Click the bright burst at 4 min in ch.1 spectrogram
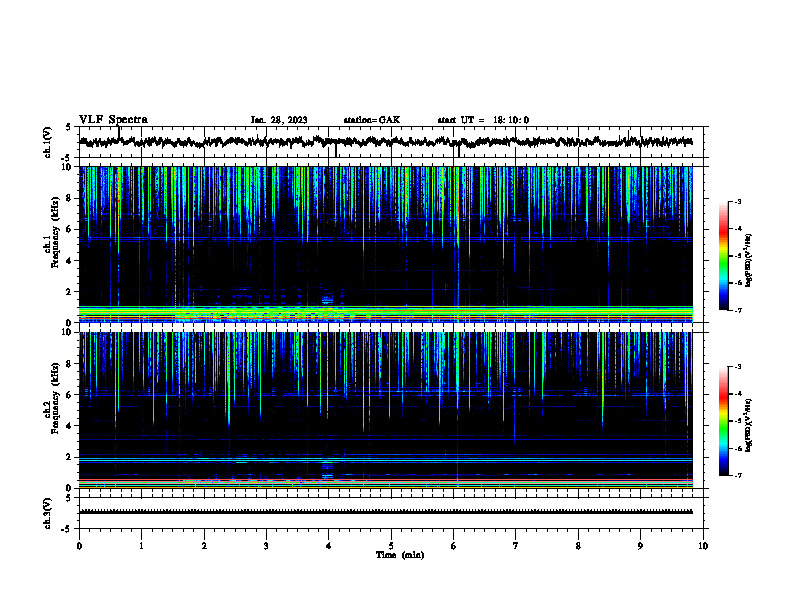This screenshot has height=612, width=792. (x=328, y=300)
